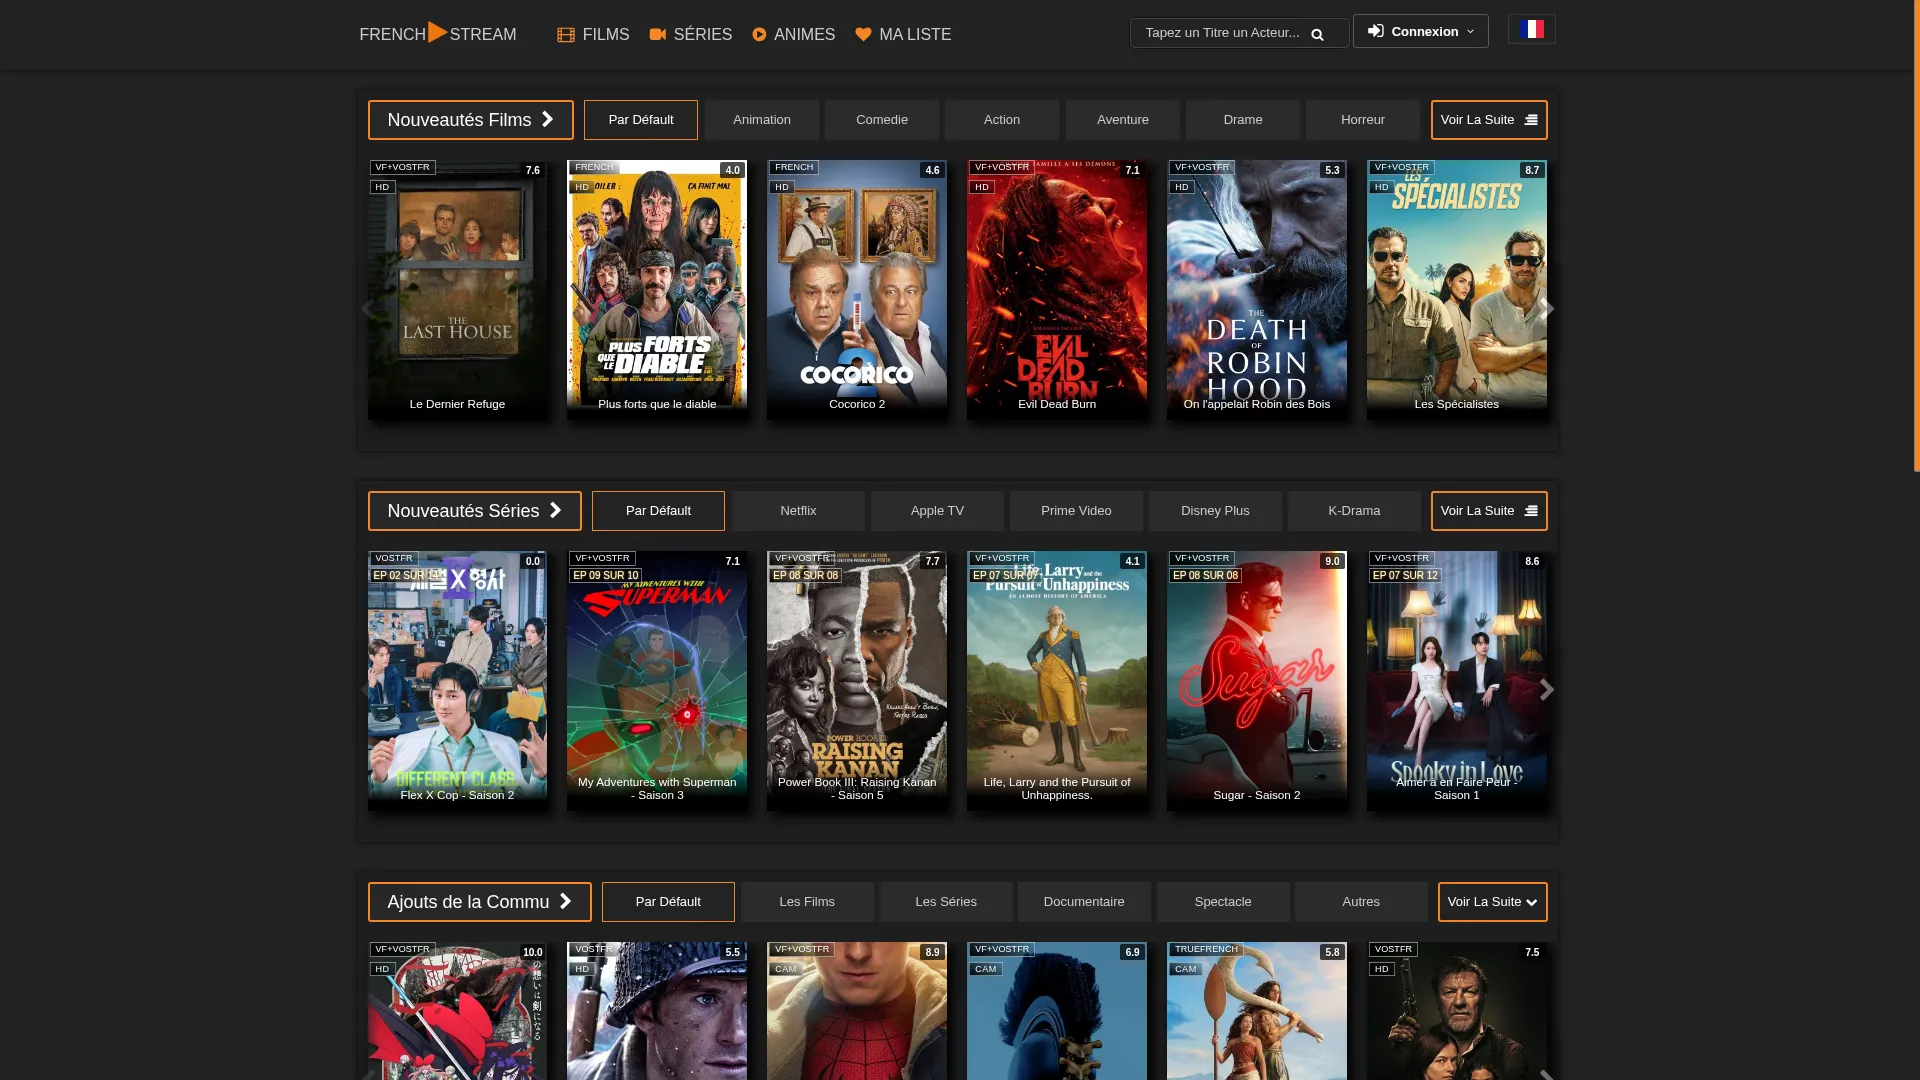This screenshot has height=1080, width=1920.
Task: Open Cocorico 2 film poster
Action: 857,290
